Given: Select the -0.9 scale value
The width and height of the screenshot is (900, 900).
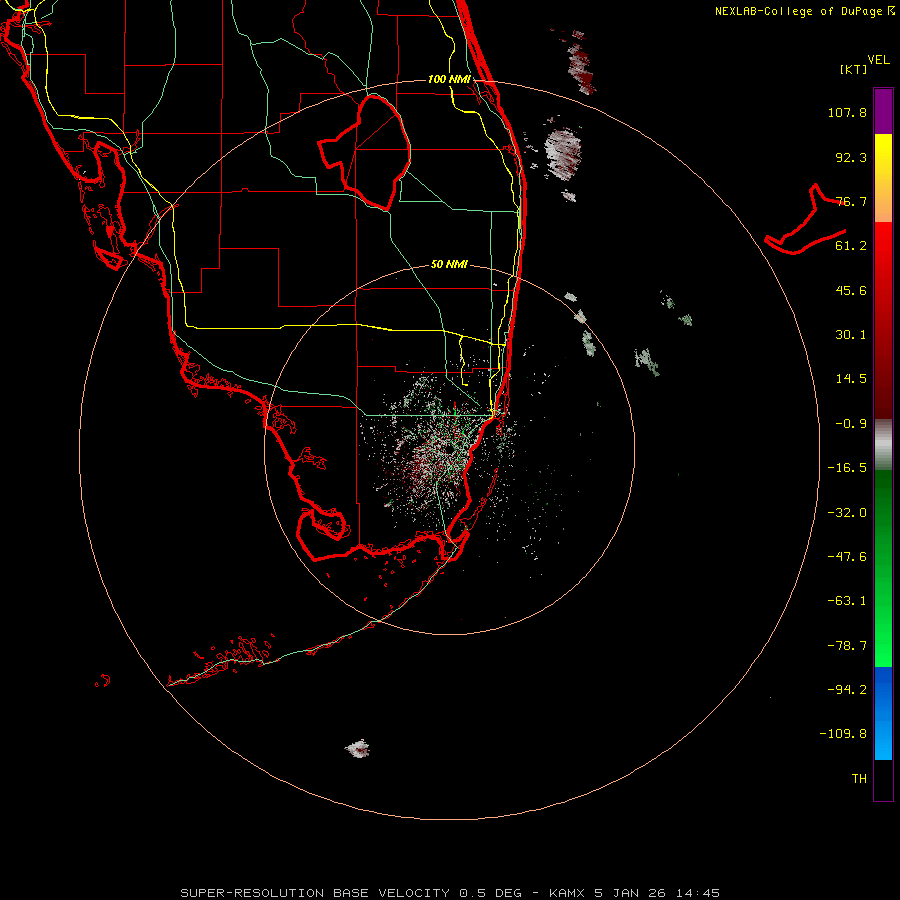Looking at the screenshot, I should (x=851, y=424).
